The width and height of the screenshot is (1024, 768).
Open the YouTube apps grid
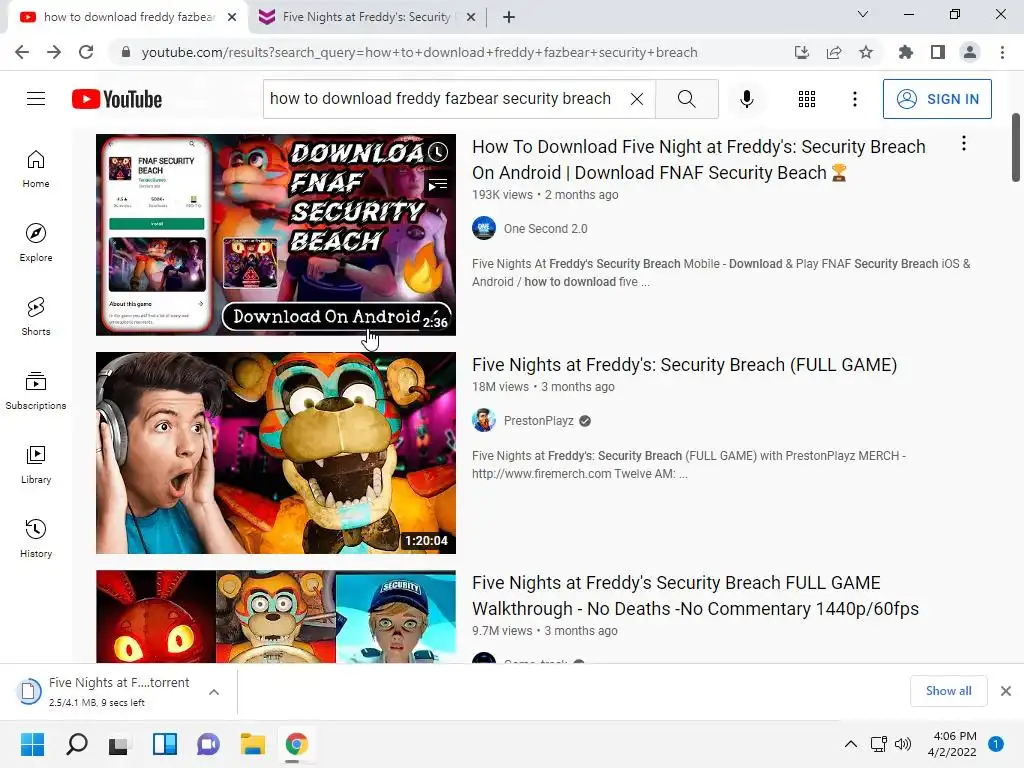807,99
